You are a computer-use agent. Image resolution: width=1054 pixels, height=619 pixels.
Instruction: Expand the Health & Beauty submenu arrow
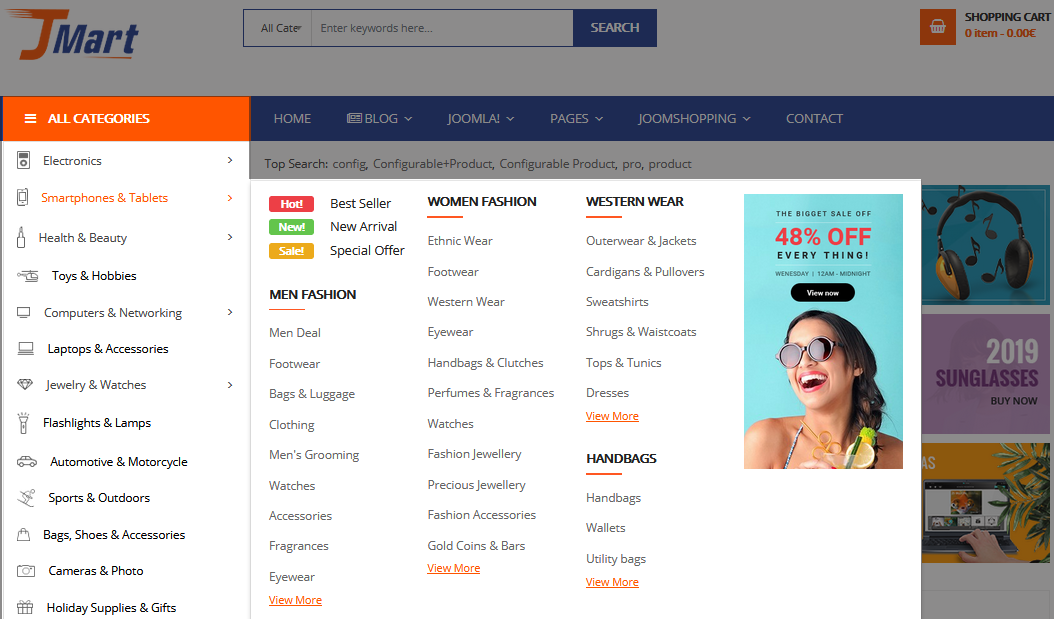pyautogui.click(x=230, y=237)
